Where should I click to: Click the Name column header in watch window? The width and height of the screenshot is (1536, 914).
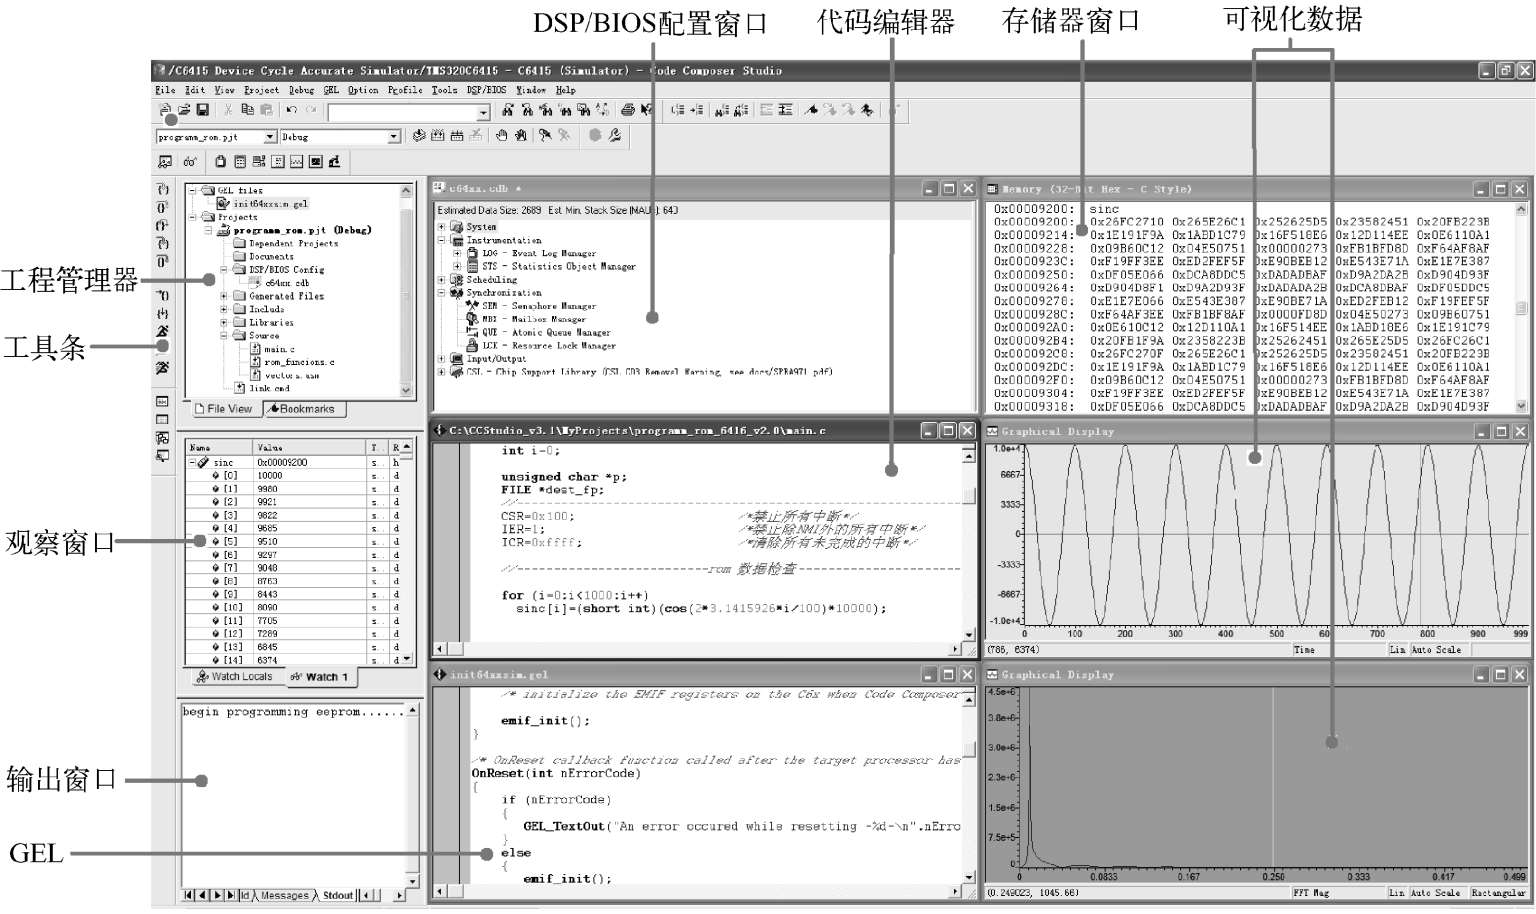point(219,448)
